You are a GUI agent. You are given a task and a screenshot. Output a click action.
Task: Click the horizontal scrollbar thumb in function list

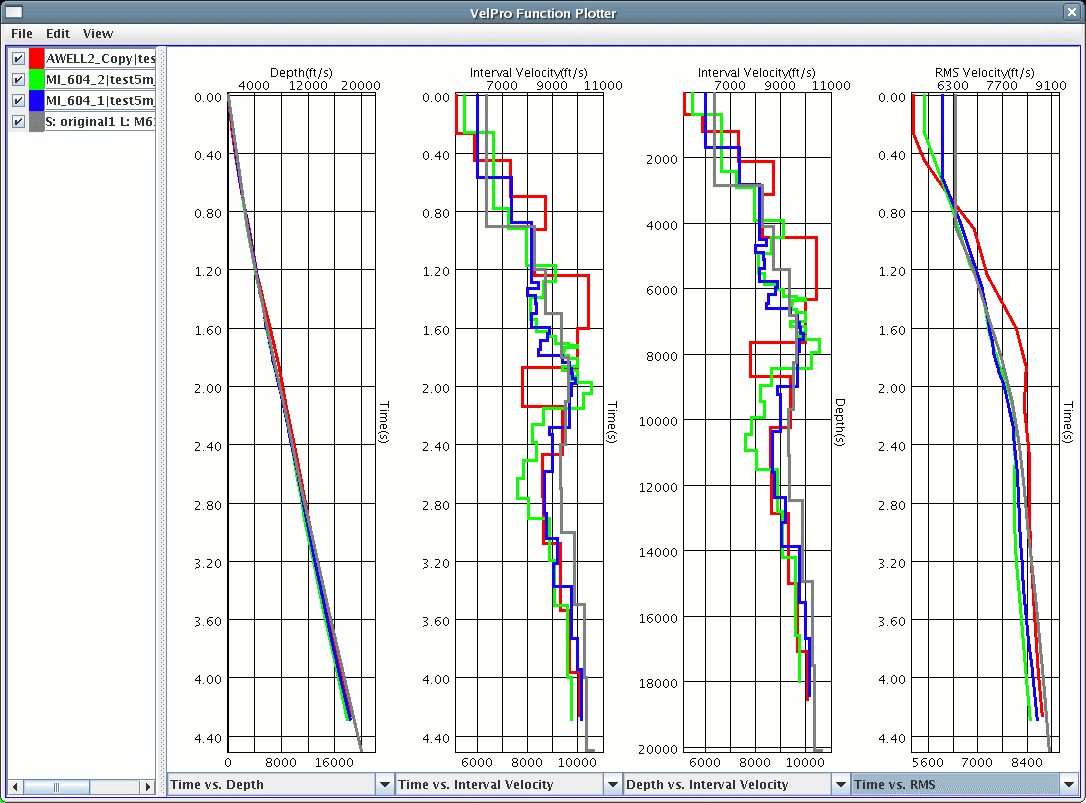click(56, 787)
